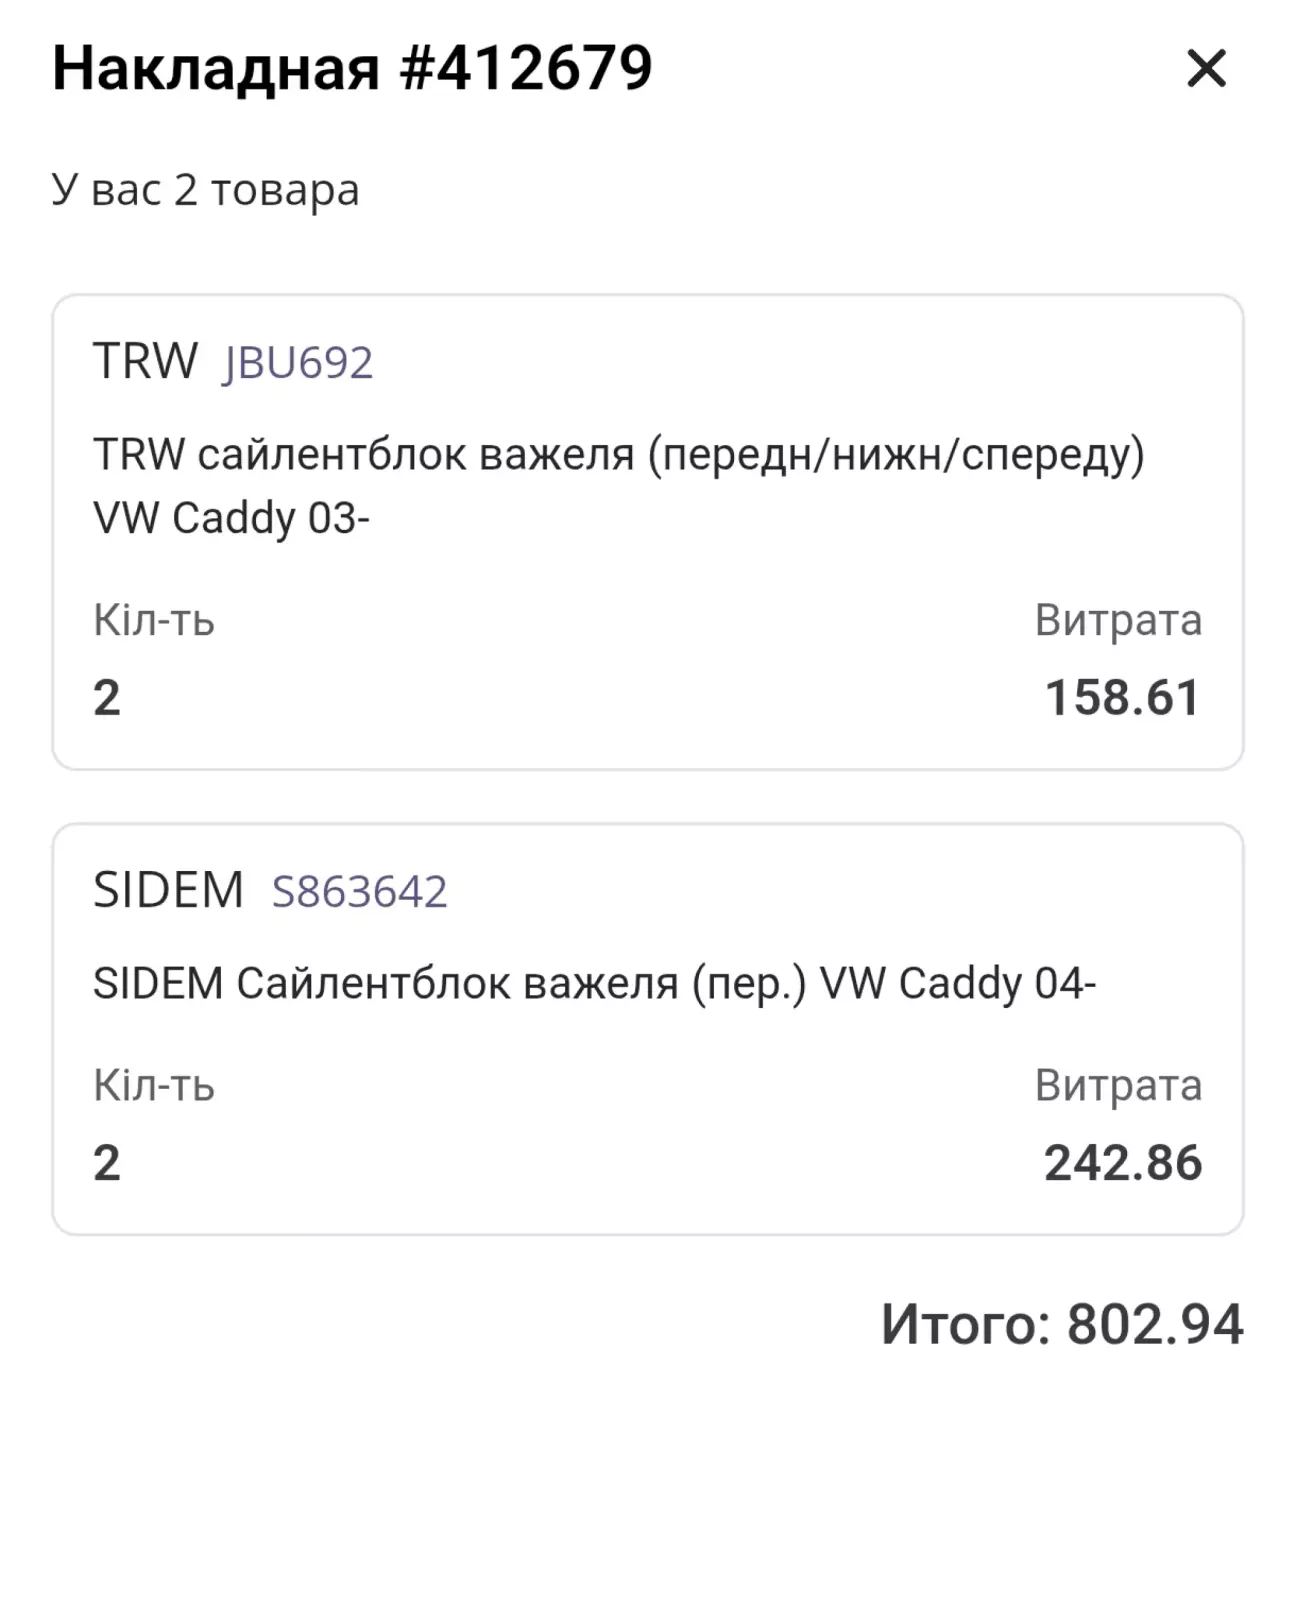Select the TRW brand name in first card
Viewport: 1296px width, 1622px height.
point(146,360)
